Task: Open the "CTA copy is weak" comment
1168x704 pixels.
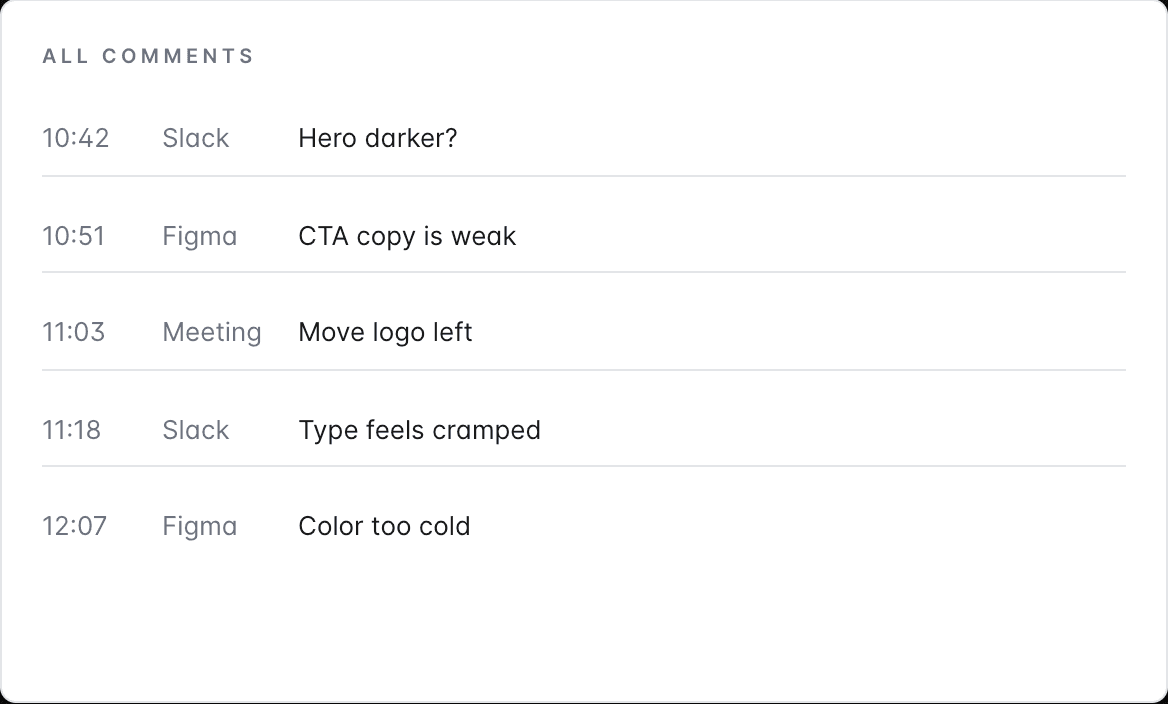Action: 407,236
